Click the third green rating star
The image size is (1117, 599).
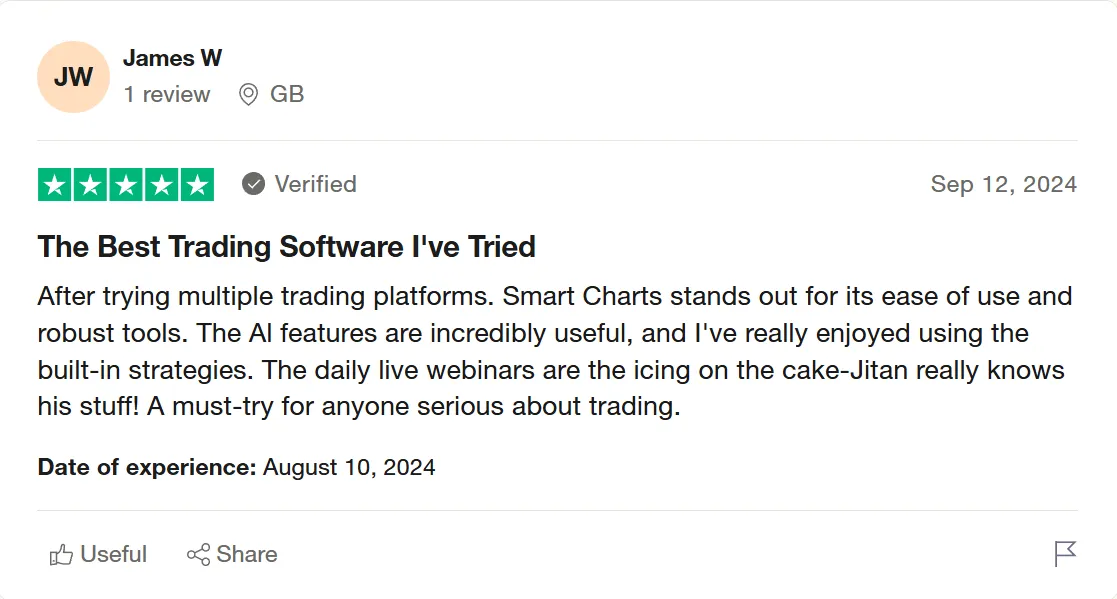[x=126, y=184]
